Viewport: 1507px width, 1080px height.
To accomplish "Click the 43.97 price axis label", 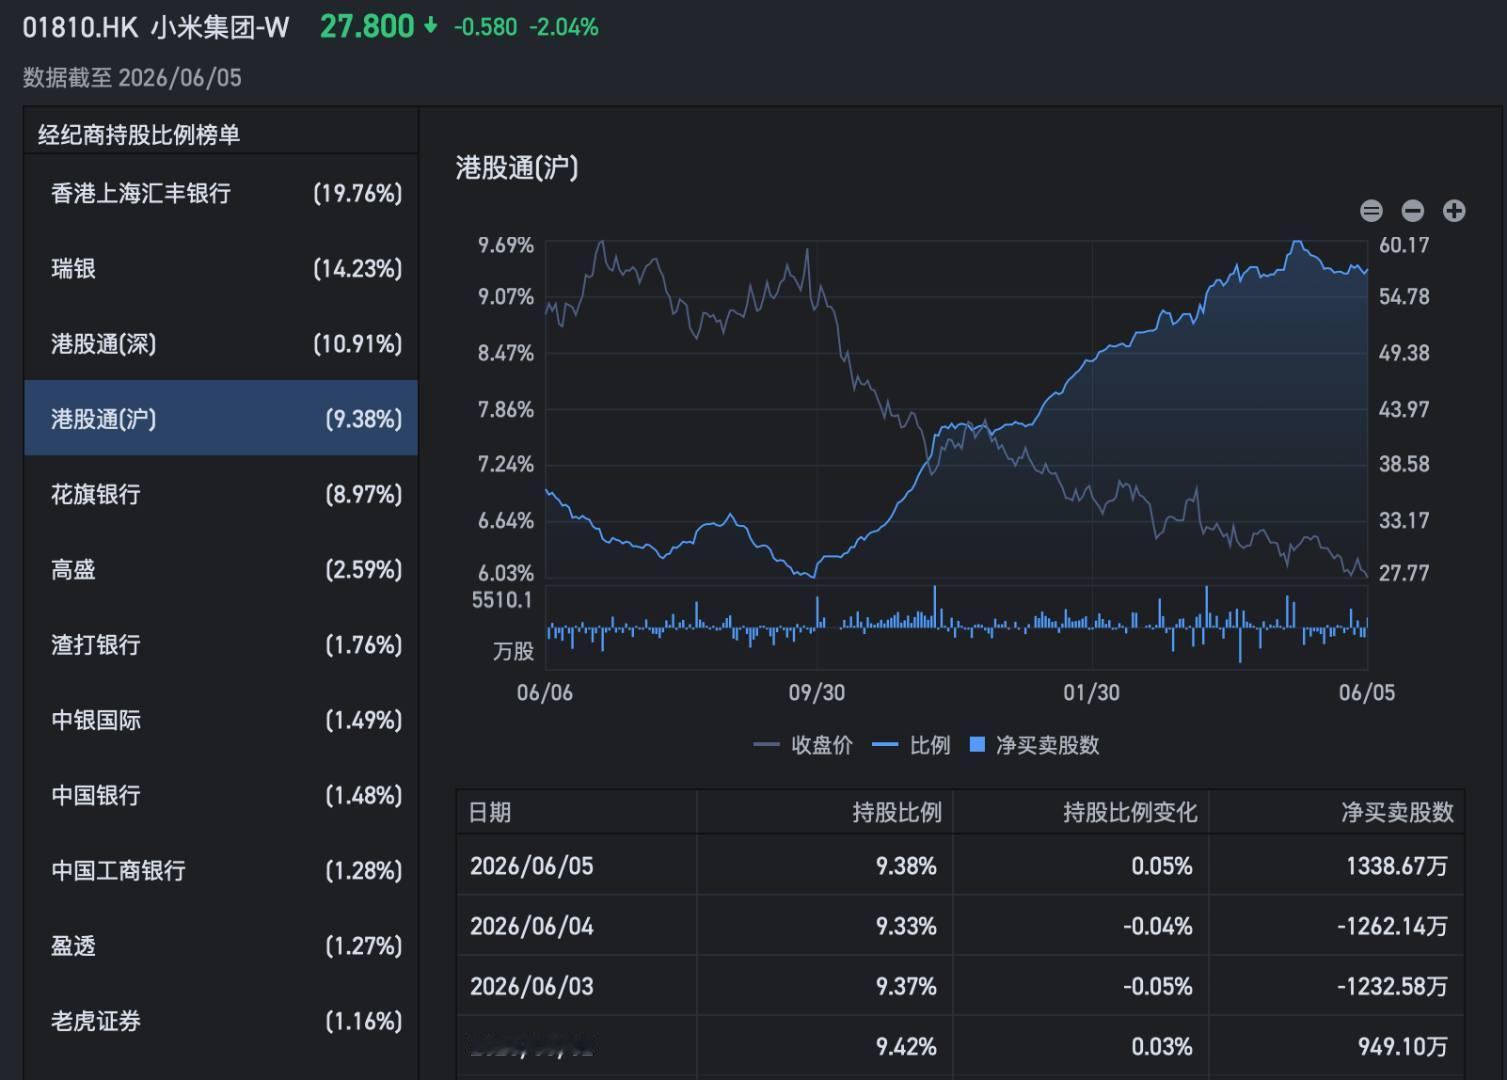I will [1404, 409].
